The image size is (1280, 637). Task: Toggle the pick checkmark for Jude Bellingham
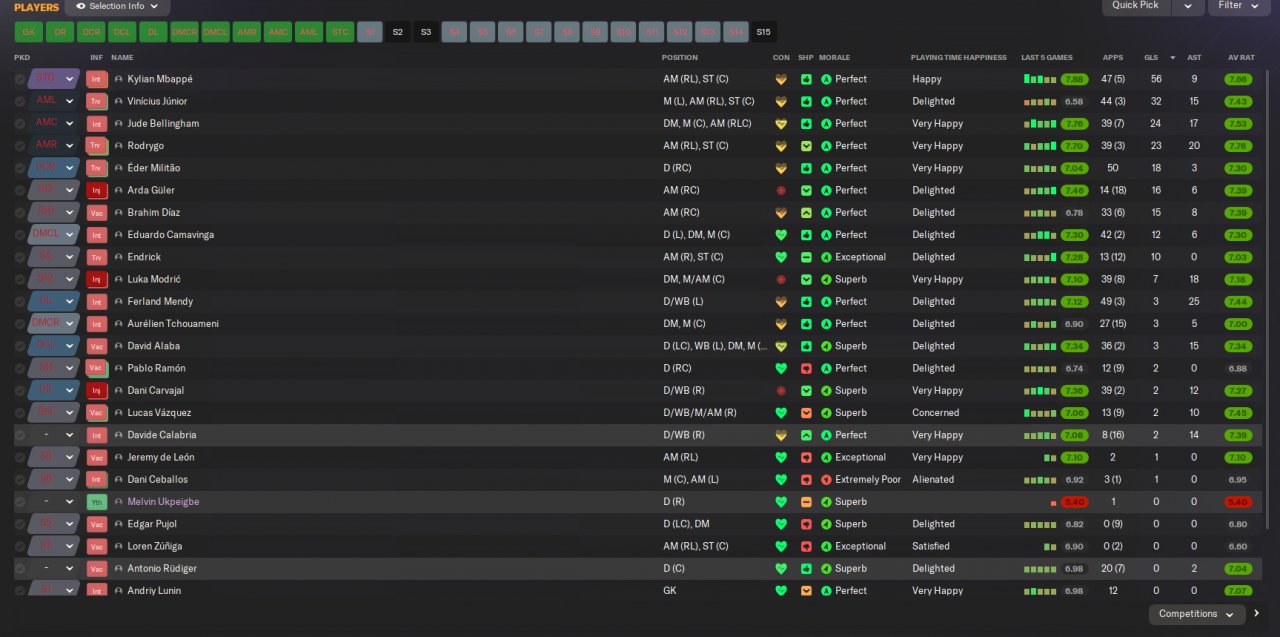tap(19, 124)
